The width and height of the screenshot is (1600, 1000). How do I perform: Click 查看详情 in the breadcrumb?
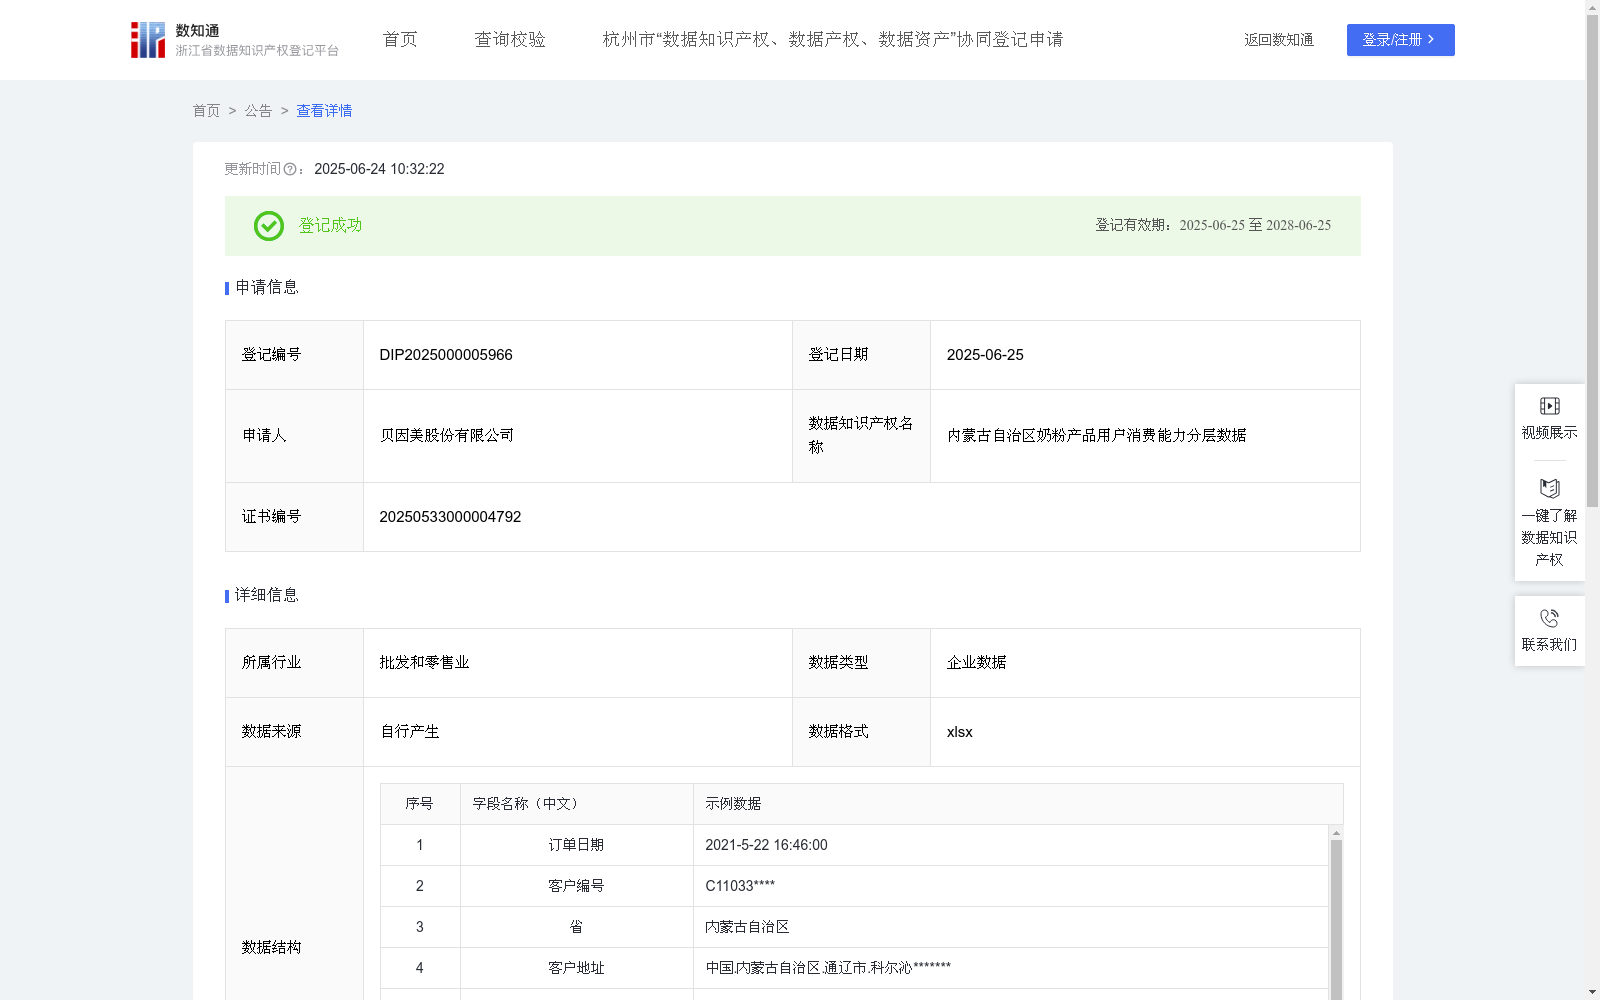coord(324,111)
